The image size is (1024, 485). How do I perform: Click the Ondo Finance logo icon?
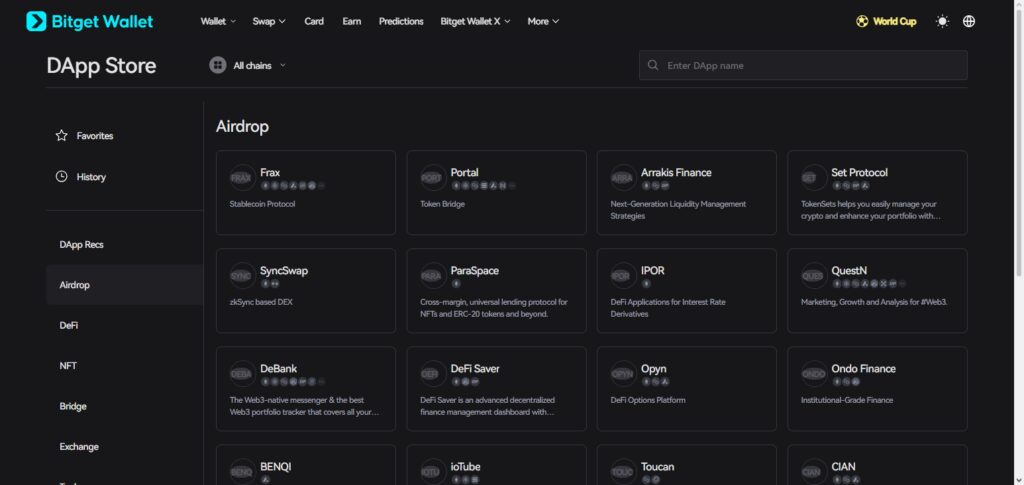tap(812, 373)
